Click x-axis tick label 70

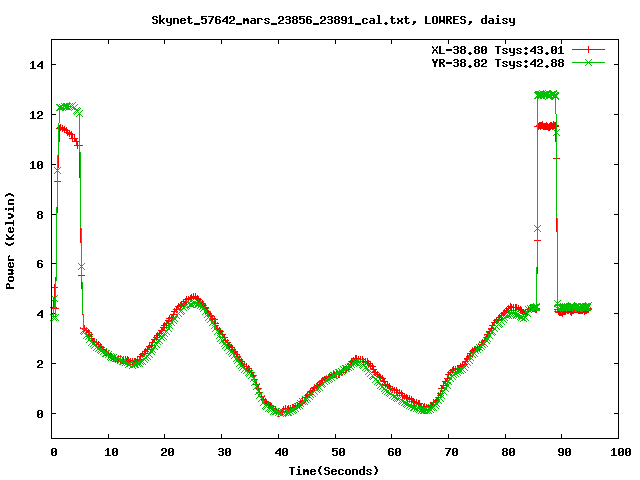(451, 452)
